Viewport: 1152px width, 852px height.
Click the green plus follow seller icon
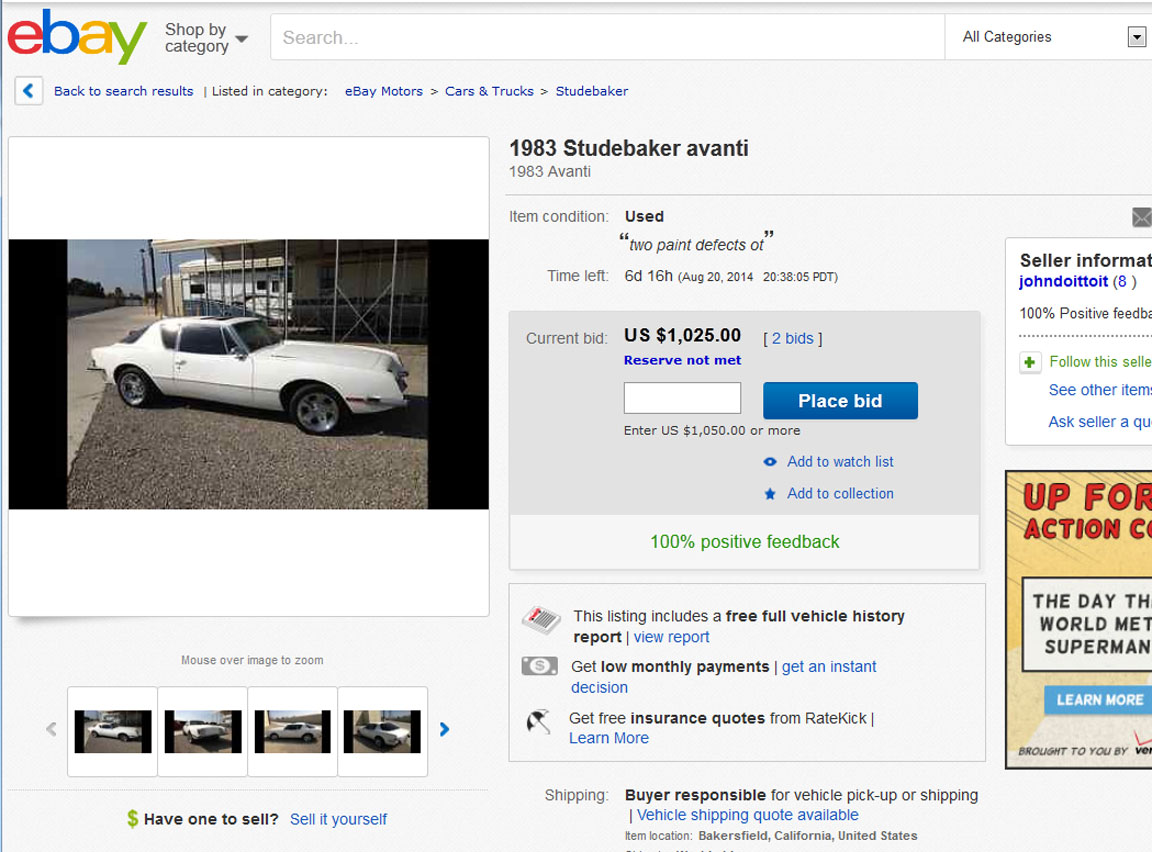click(1030, 362)
